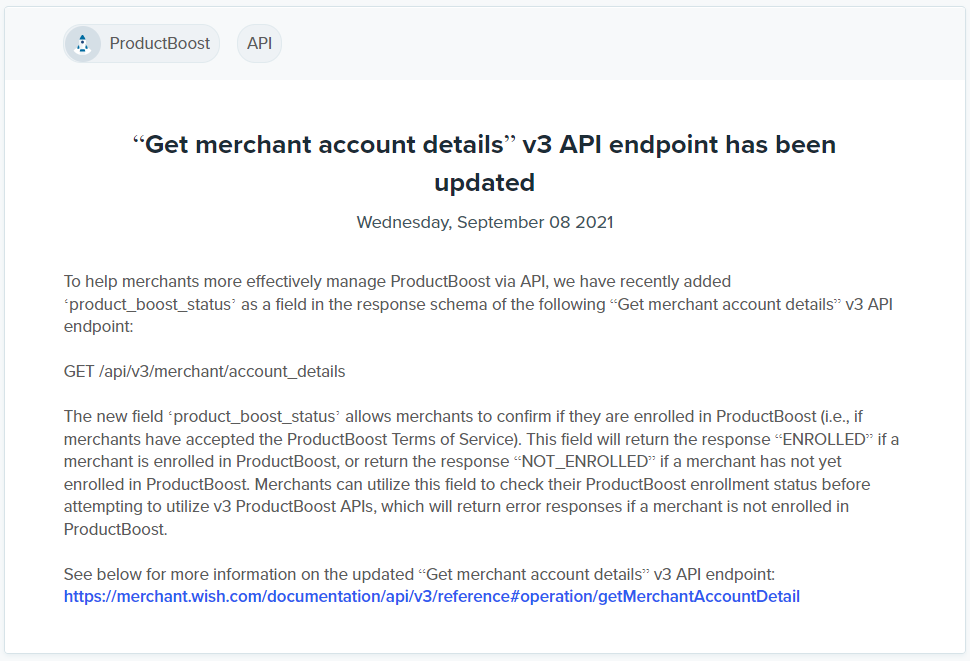Click the ProductBoost rocket icon
970x661 pixels.
click(x=82, y=44)
